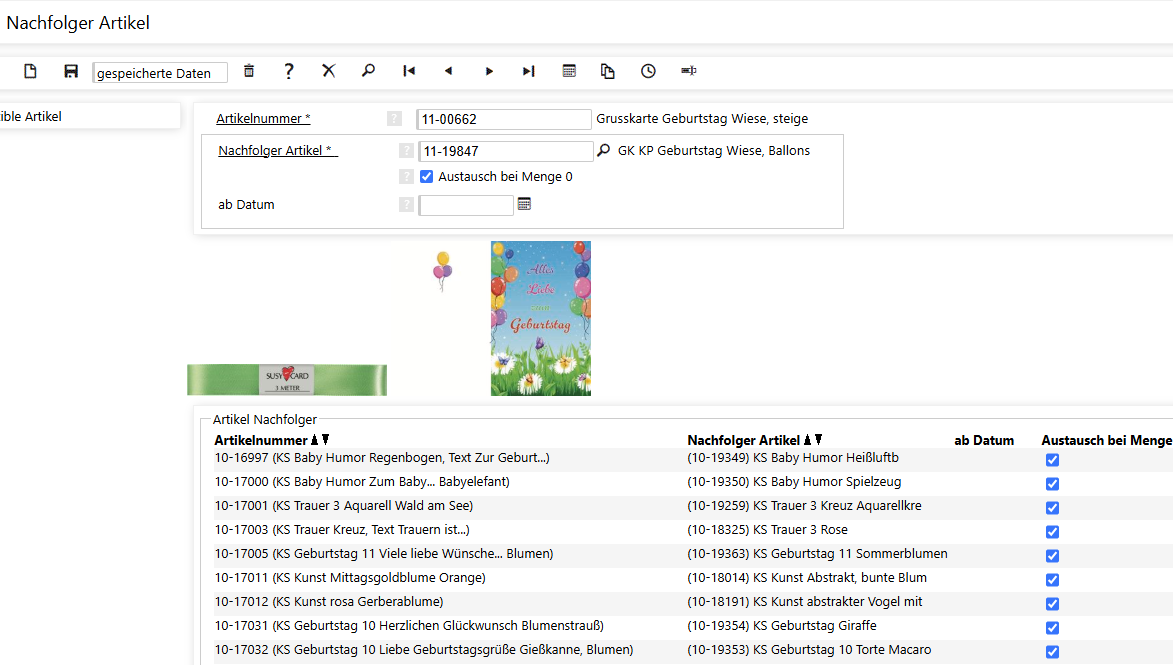This screenshot has height=665, width=1173.
Task: Toggle the Austausch bei Menge 0 checkbox
Action: (x=427, y=177)
